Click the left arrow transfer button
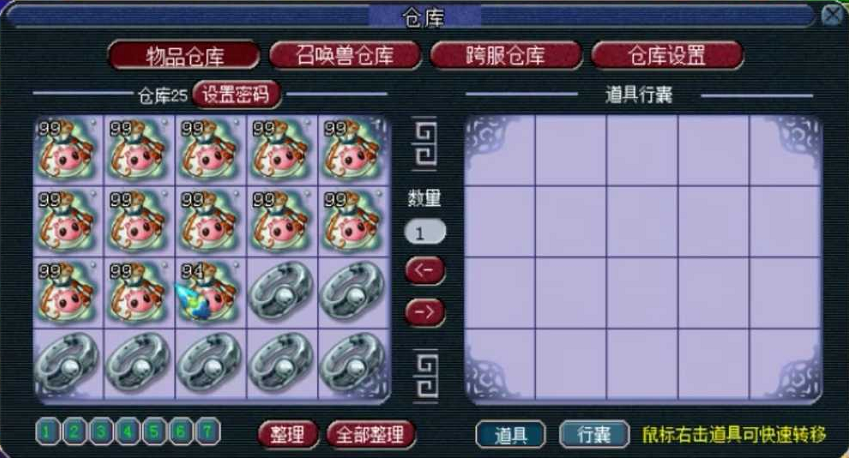 click(425, 270)
